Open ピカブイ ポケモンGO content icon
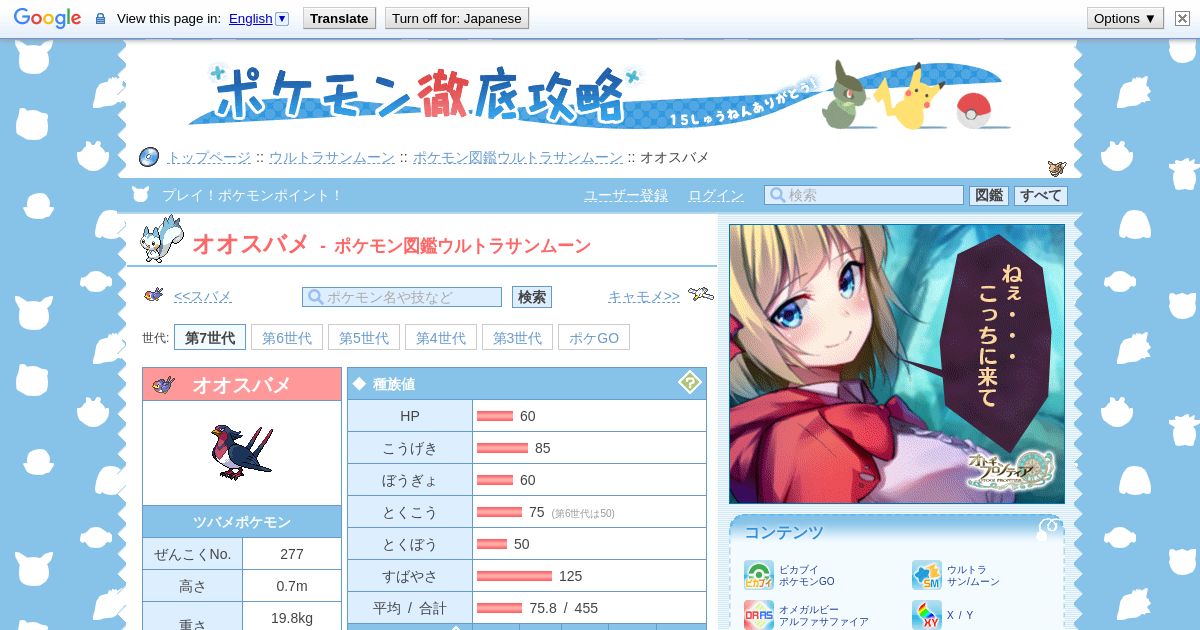The image size is (1200, 630). (758, 575)
